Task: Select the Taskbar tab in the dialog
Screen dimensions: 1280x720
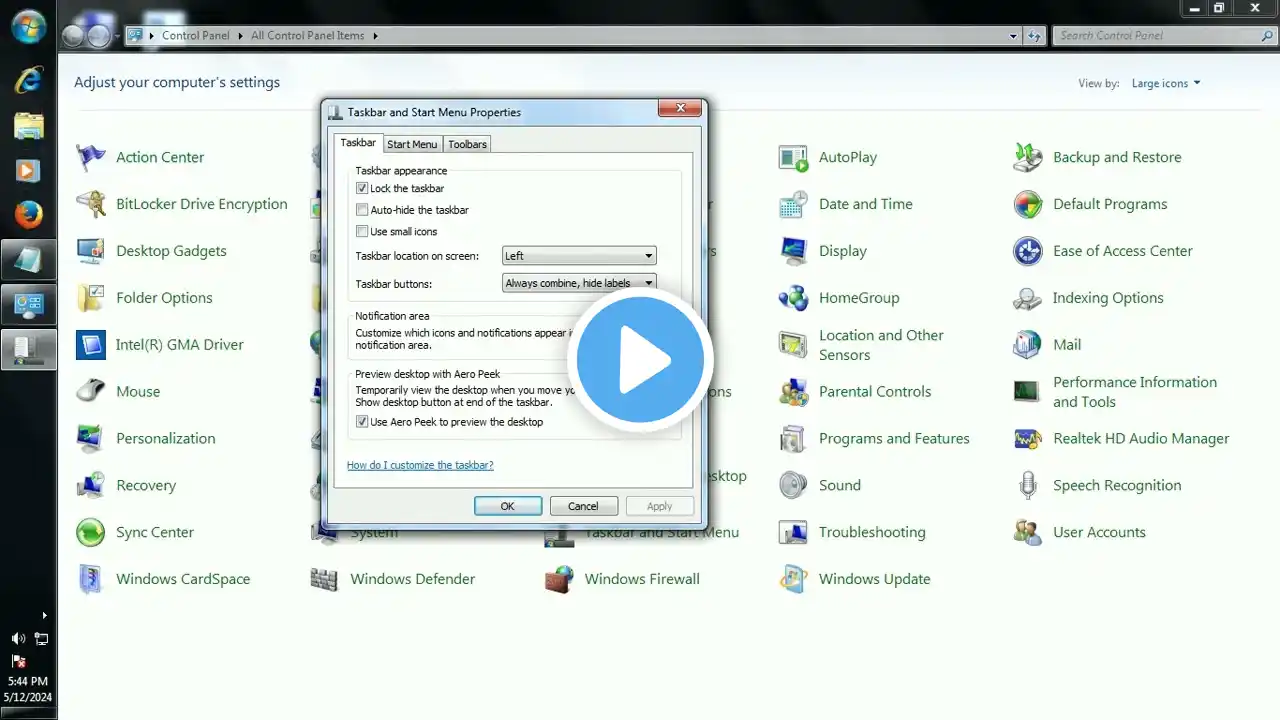Action: coord(358,143)
